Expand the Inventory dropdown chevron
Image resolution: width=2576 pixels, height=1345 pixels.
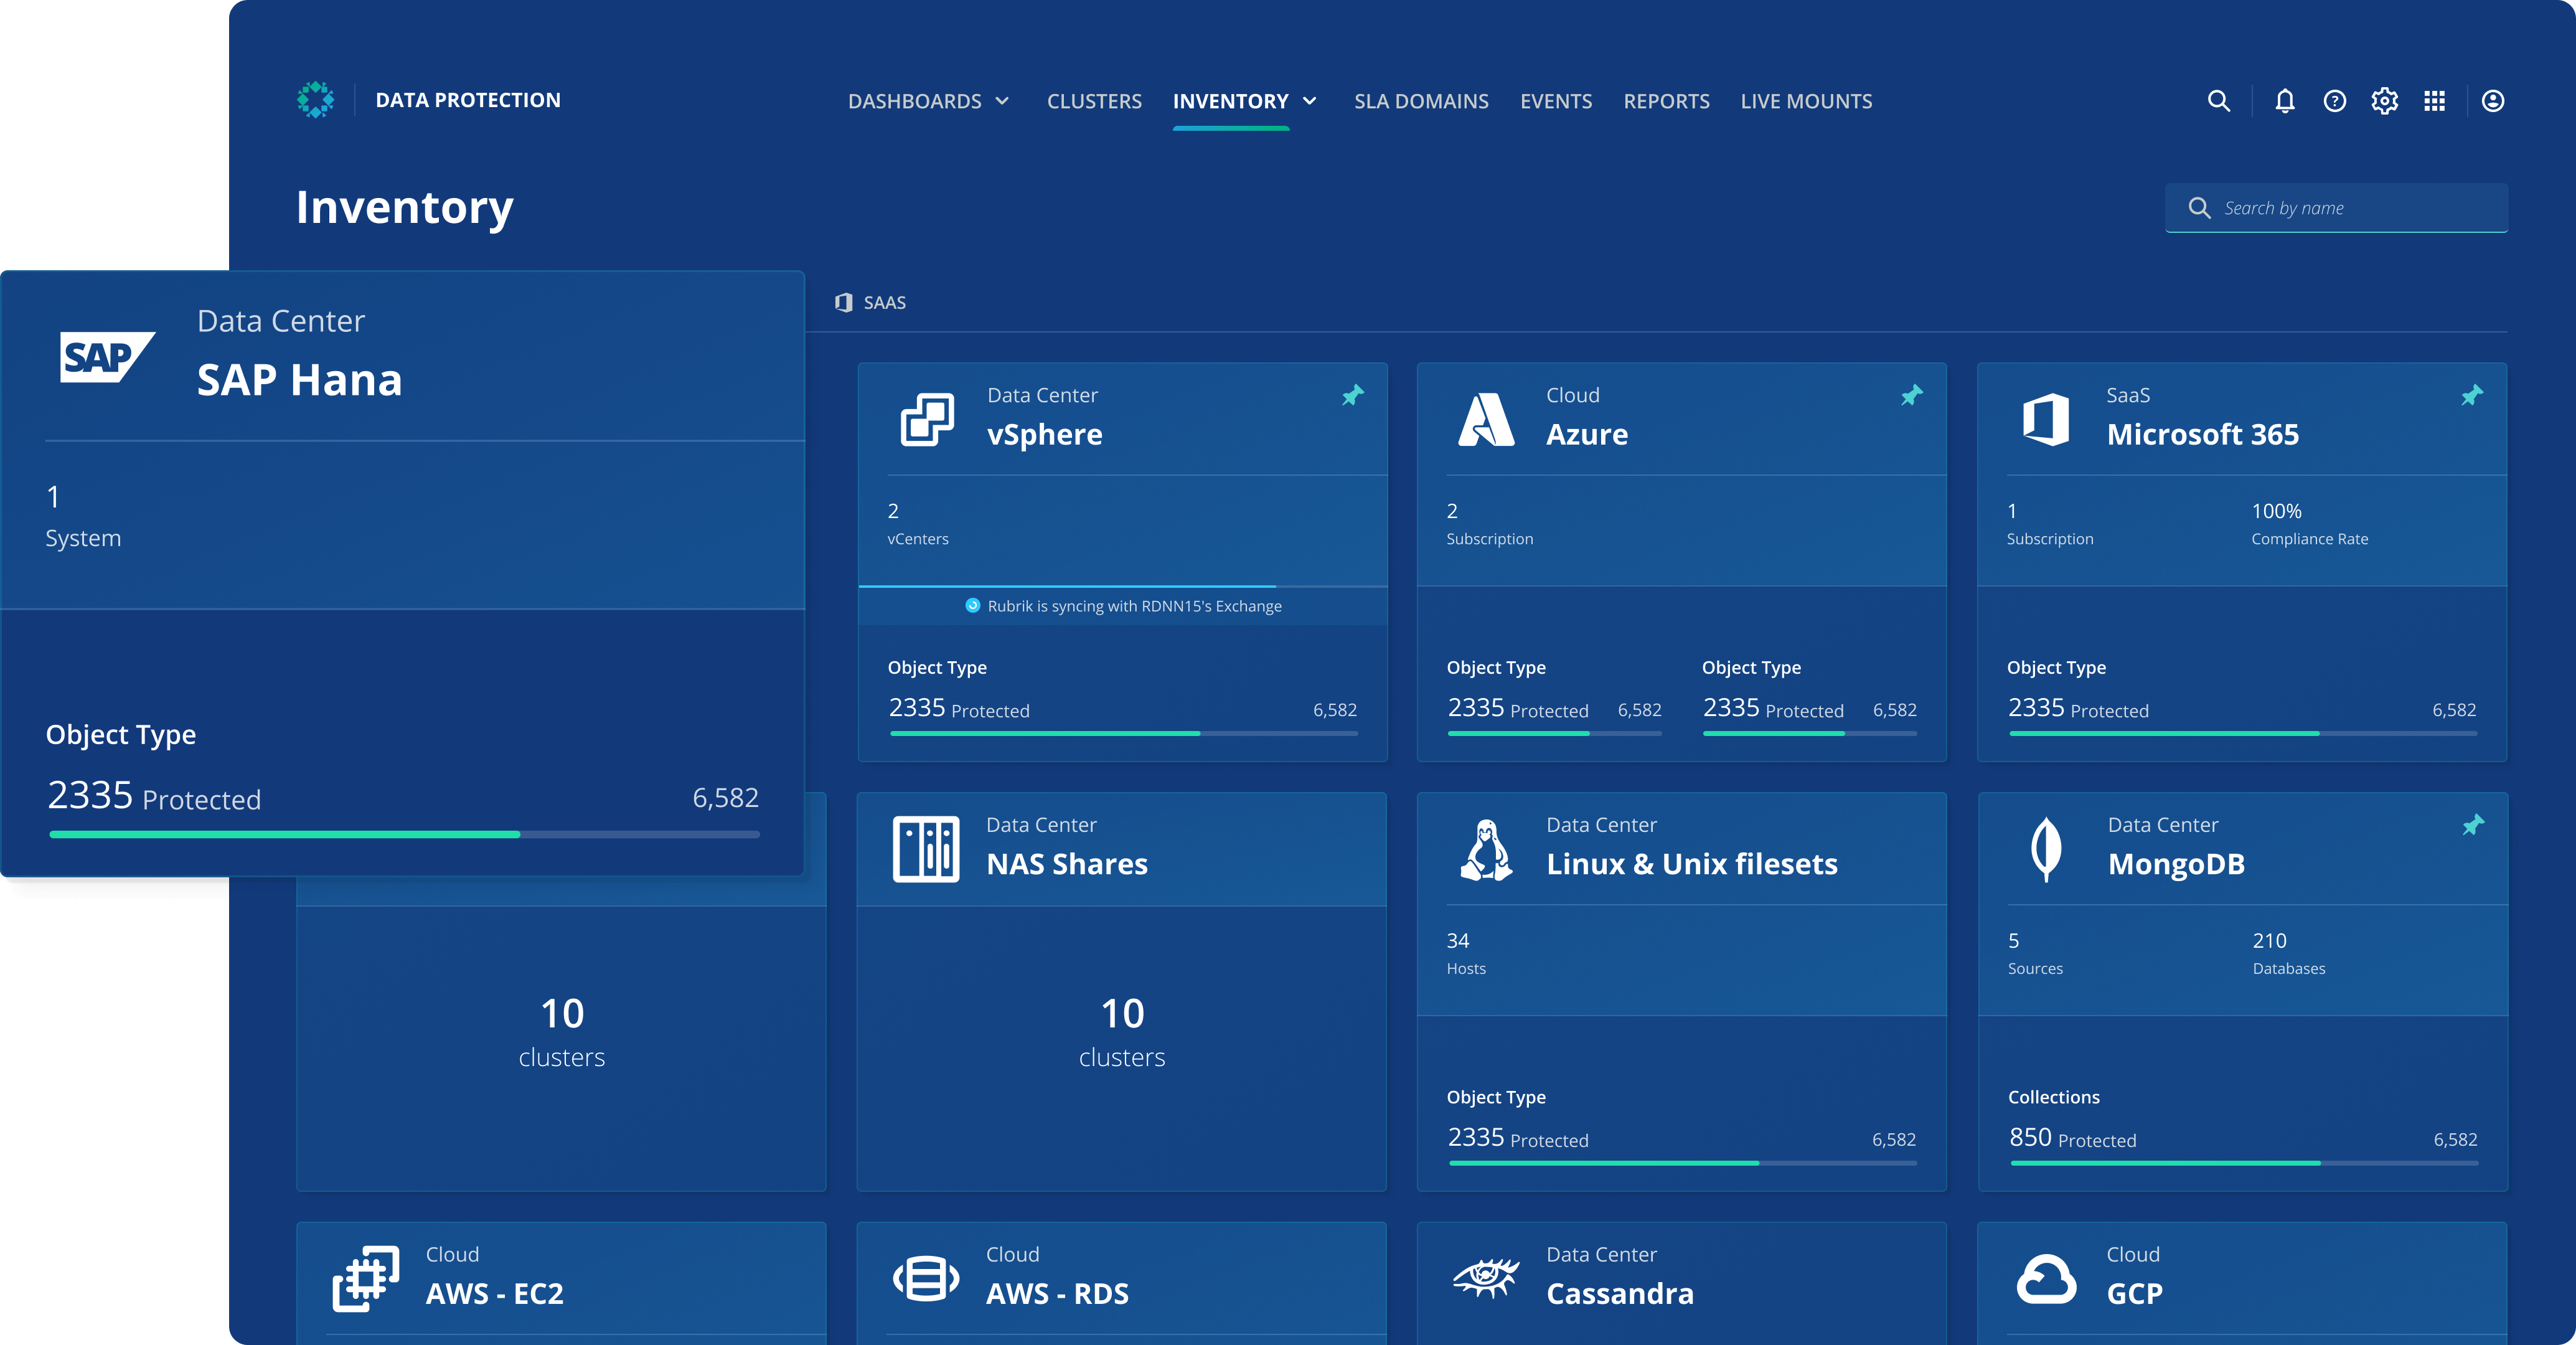coord(1309,101)
